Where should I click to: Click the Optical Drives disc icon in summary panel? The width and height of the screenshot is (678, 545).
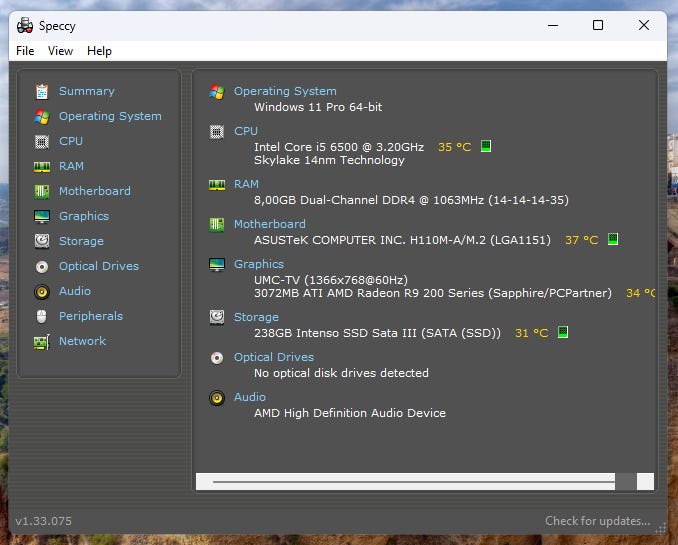pos(217,358)
